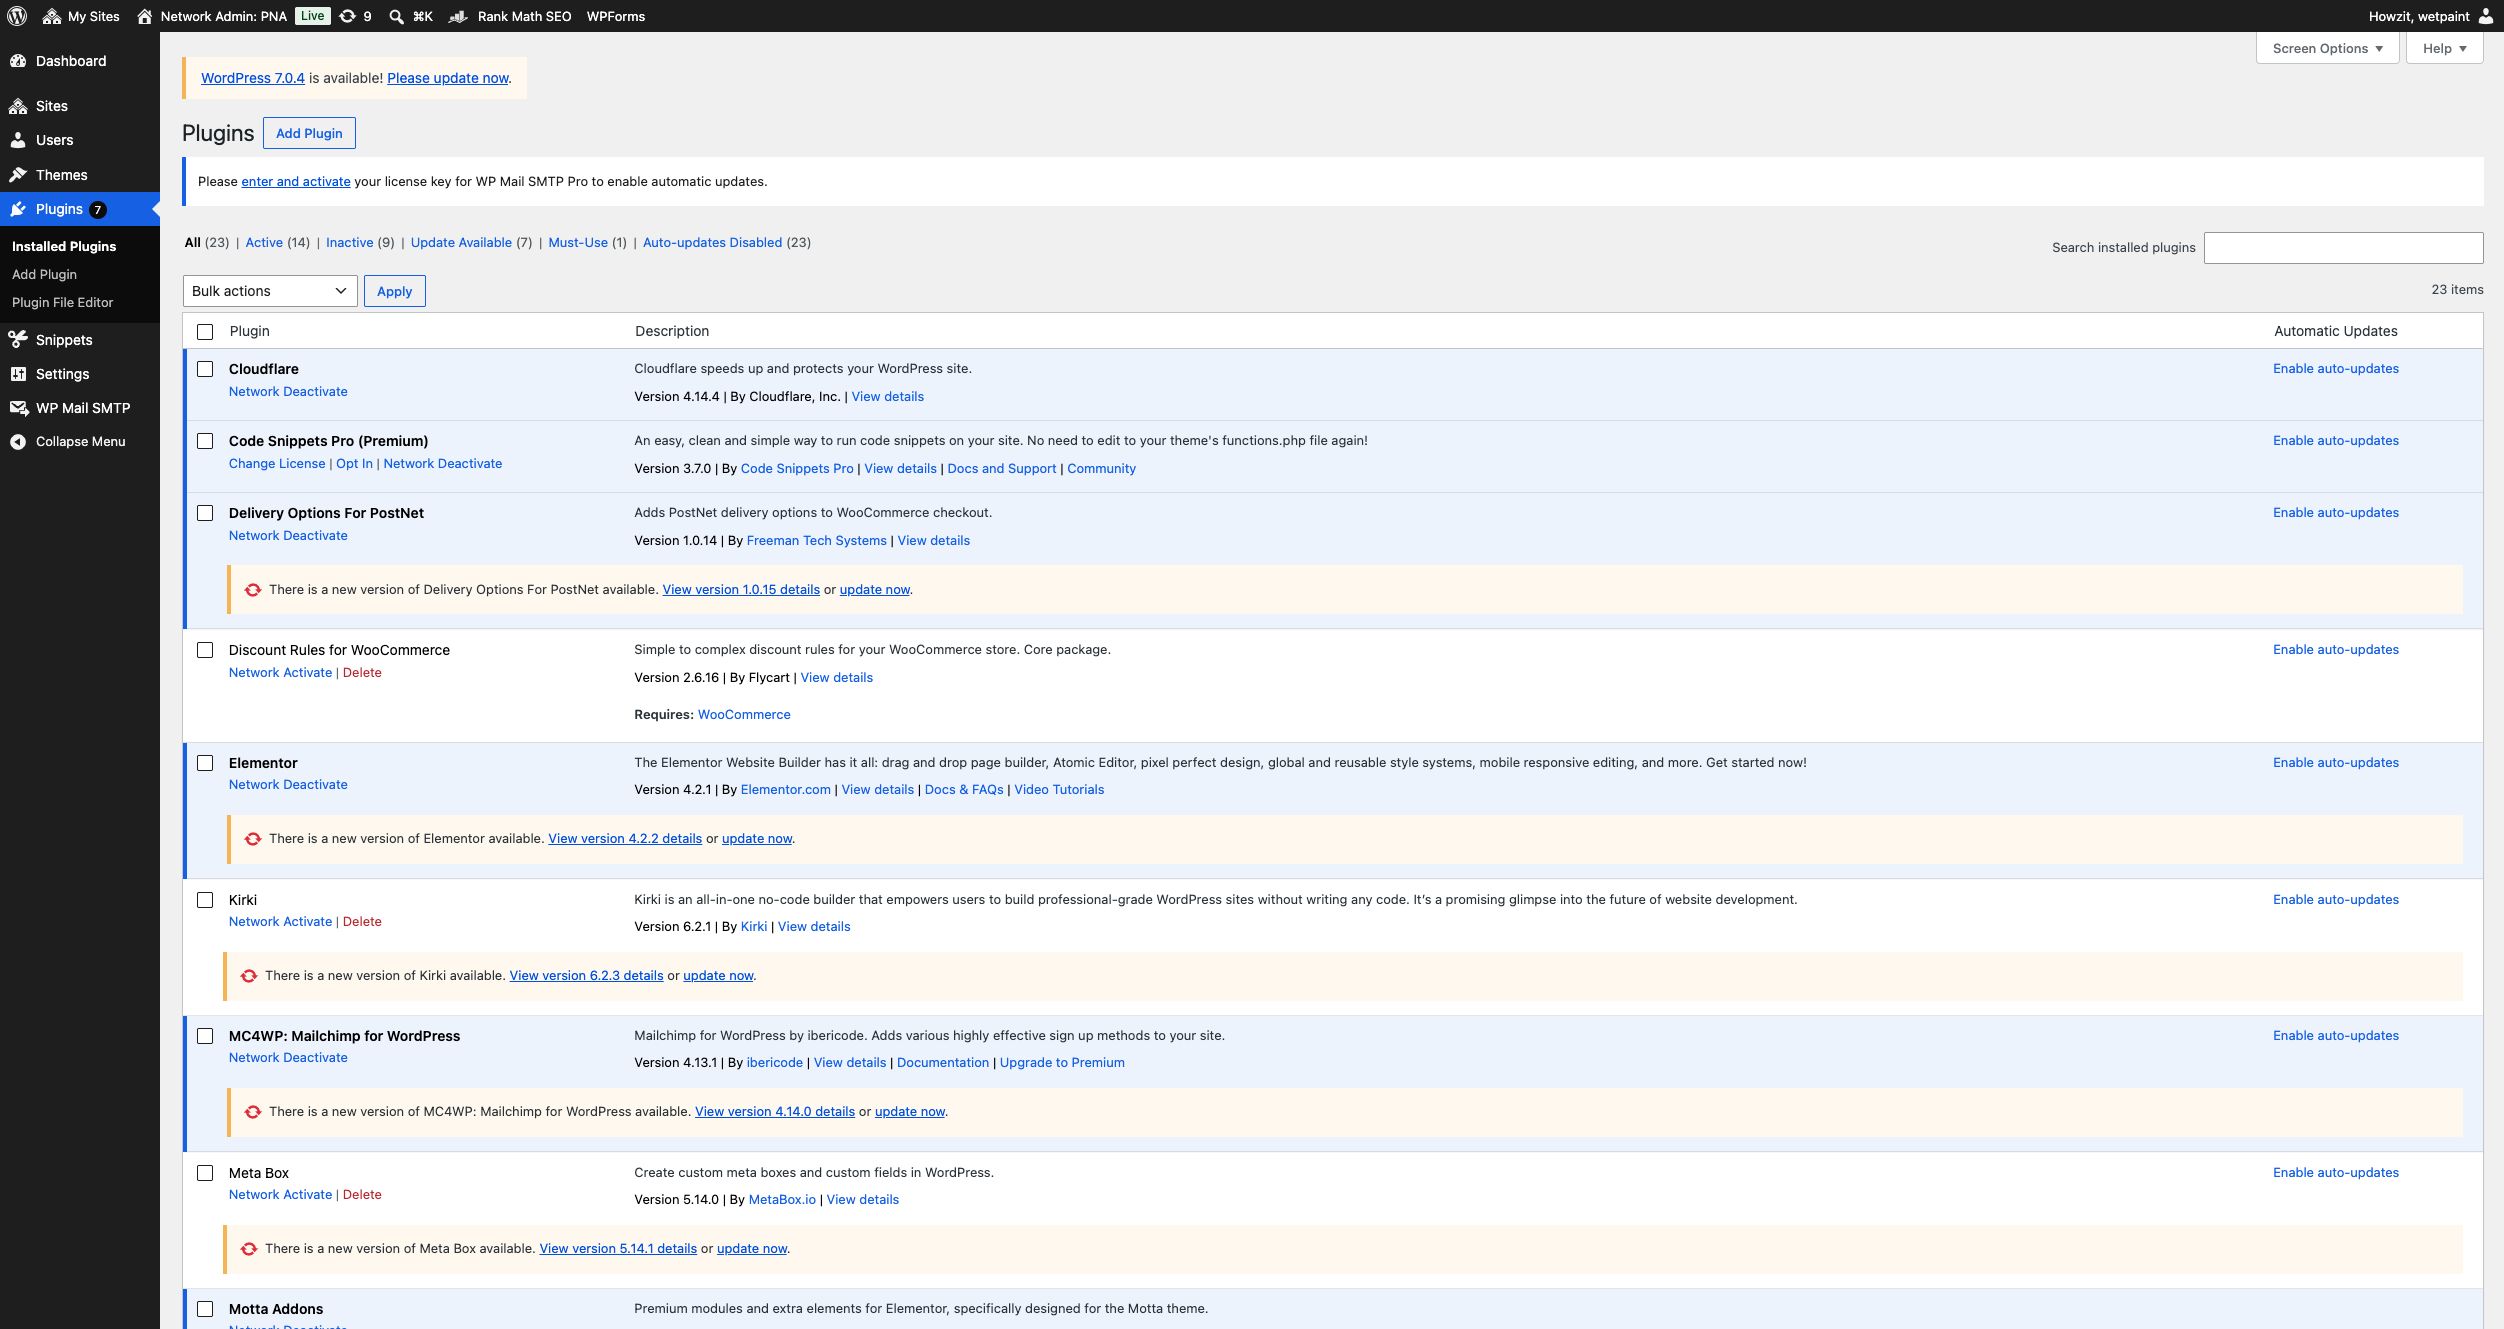Viewport: 2504px width, 1329px height.
Task: Open Snippets in the sidebar
Action: [x=64, y=340]
